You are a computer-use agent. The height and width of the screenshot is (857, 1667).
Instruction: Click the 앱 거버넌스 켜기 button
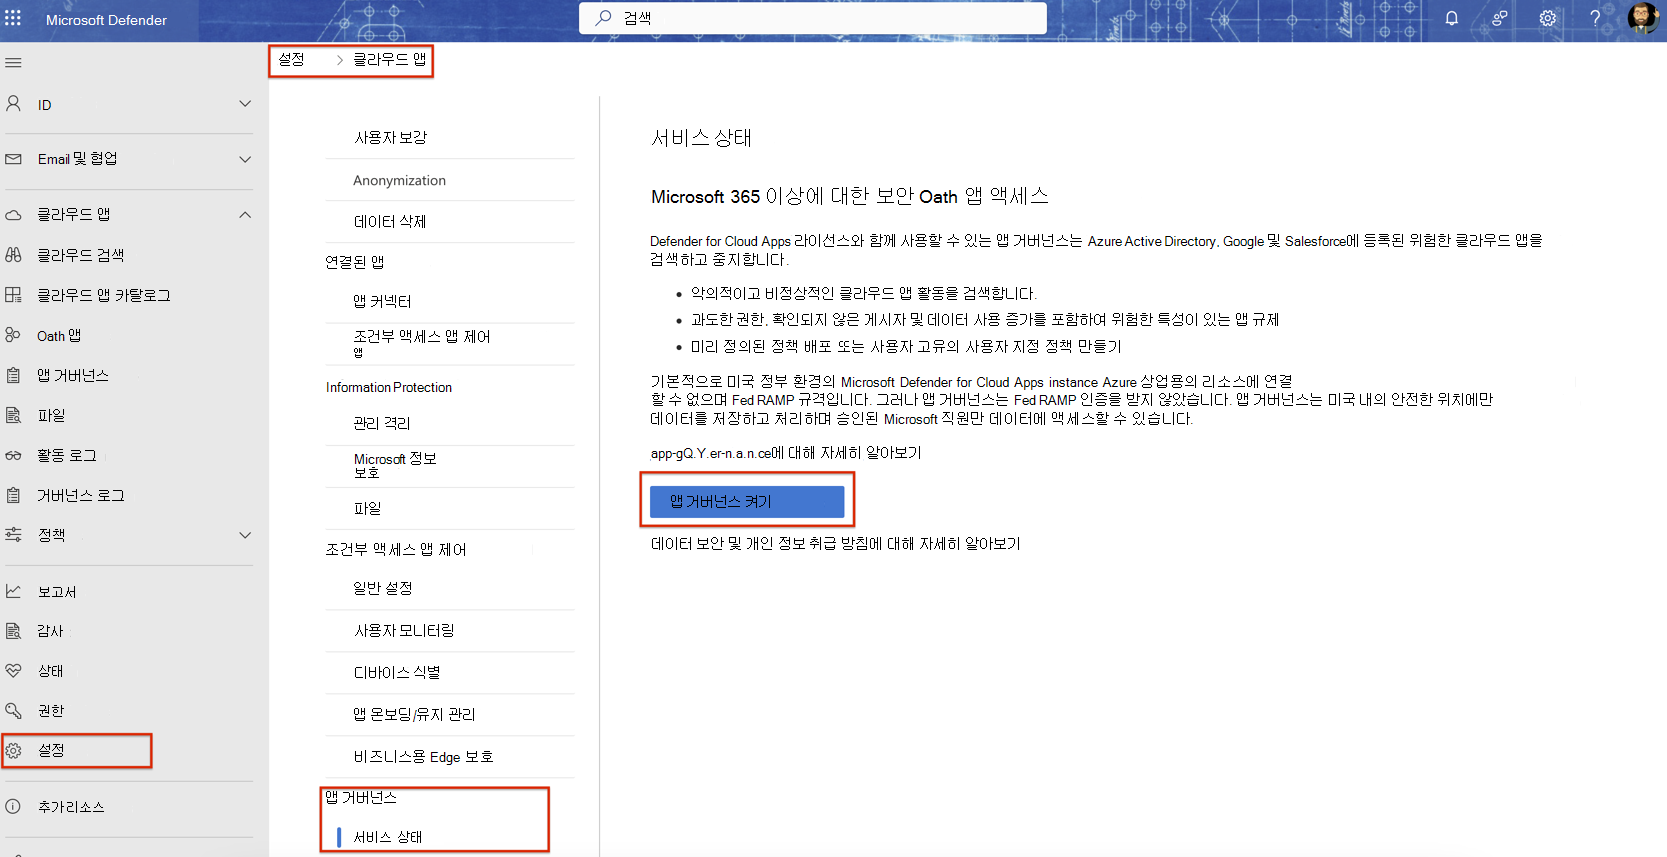(747, 501)
